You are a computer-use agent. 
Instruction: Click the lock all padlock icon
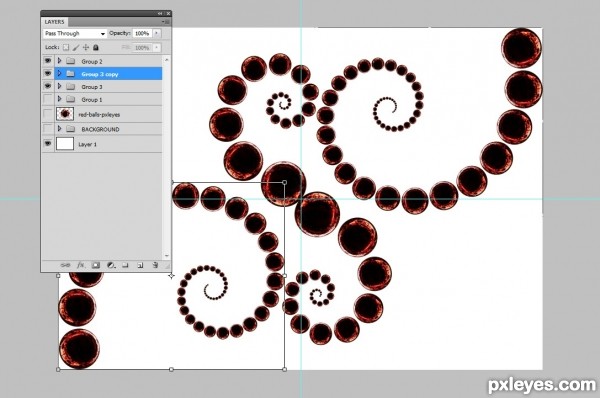pyautogui.click(x=96, y=47)
